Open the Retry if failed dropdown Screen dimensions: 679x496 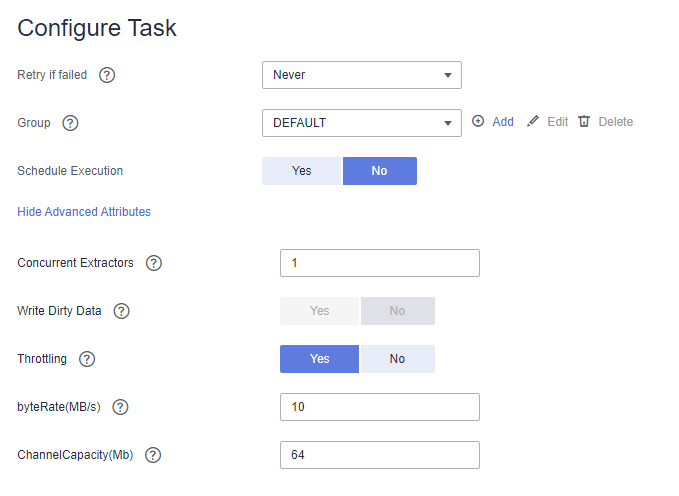tap(361, 75)
